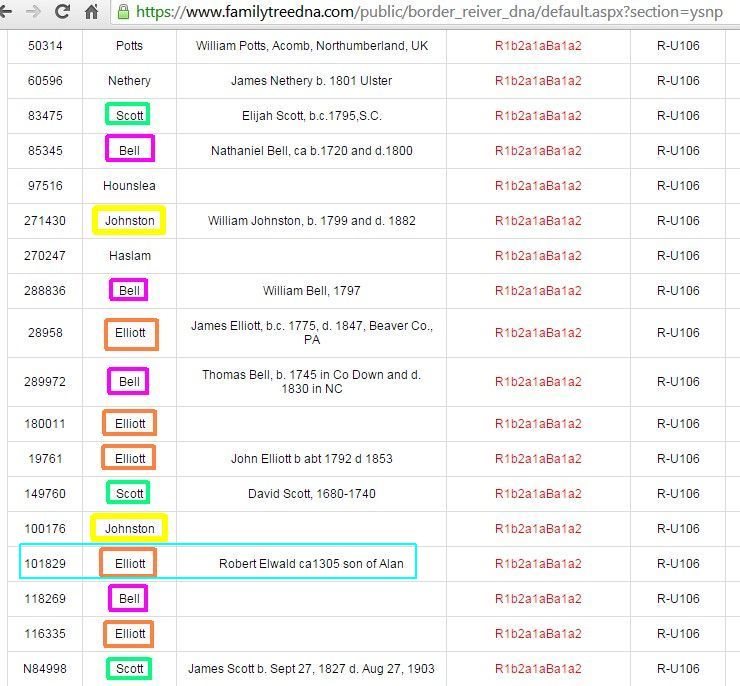Click the browser back arrow
This screenshot has height=686, width=740.
pyautogui.click(x=10, y=12)
